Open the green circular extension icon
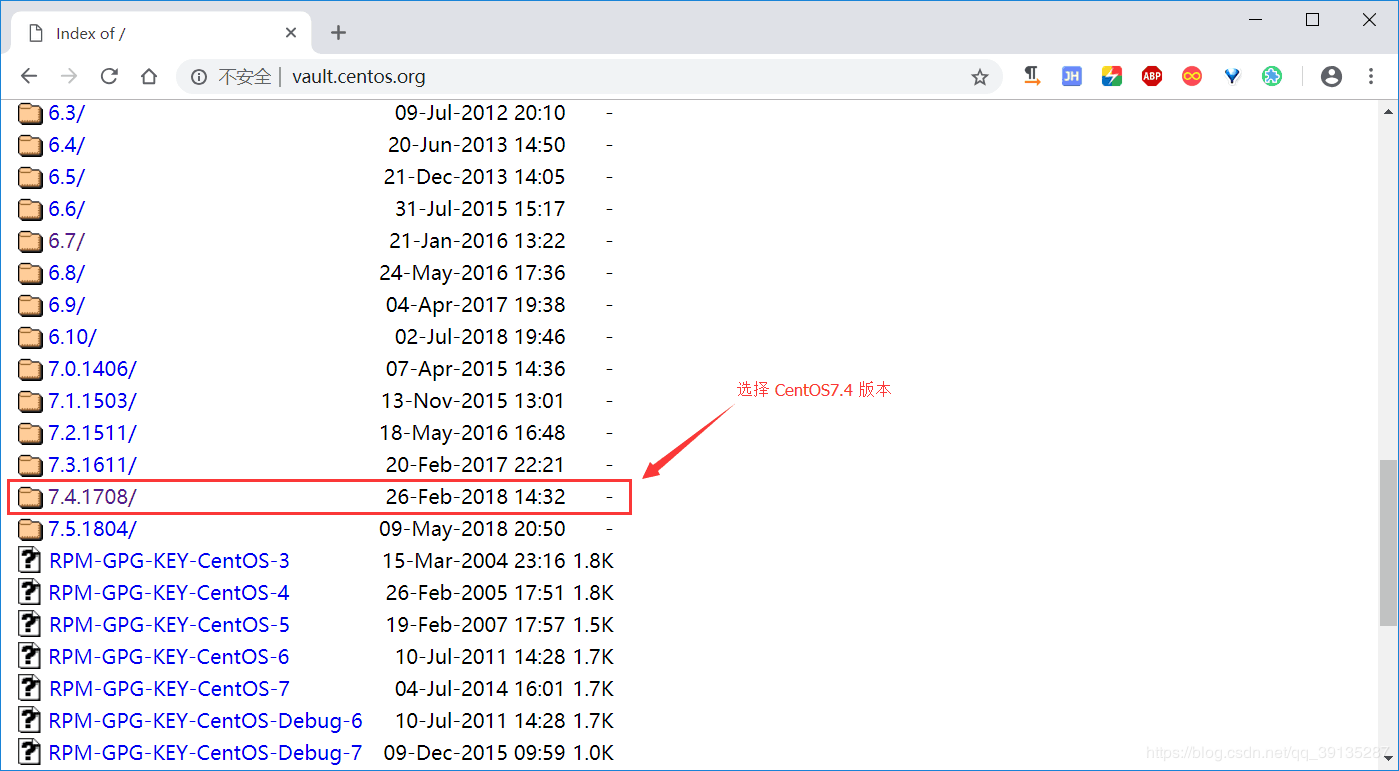1399x771 pixels. (1272, 76)
